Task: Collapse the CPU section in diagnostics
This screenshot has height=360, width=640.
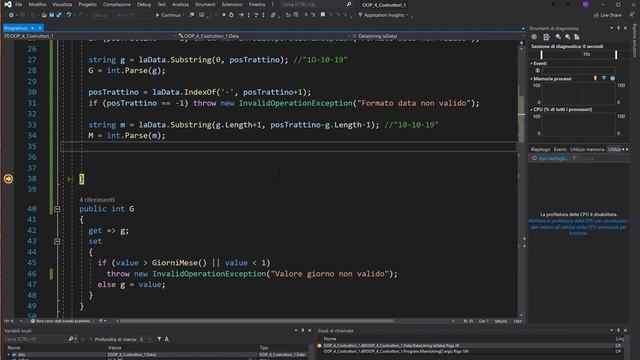Action: 531,109
